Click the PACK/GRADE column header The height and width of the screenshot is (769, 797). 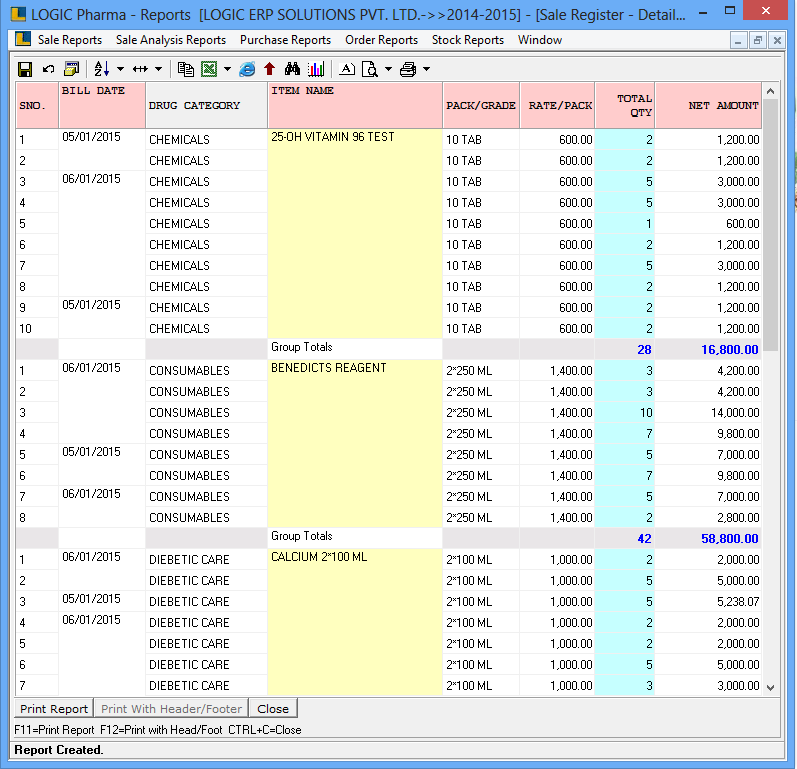481,105
